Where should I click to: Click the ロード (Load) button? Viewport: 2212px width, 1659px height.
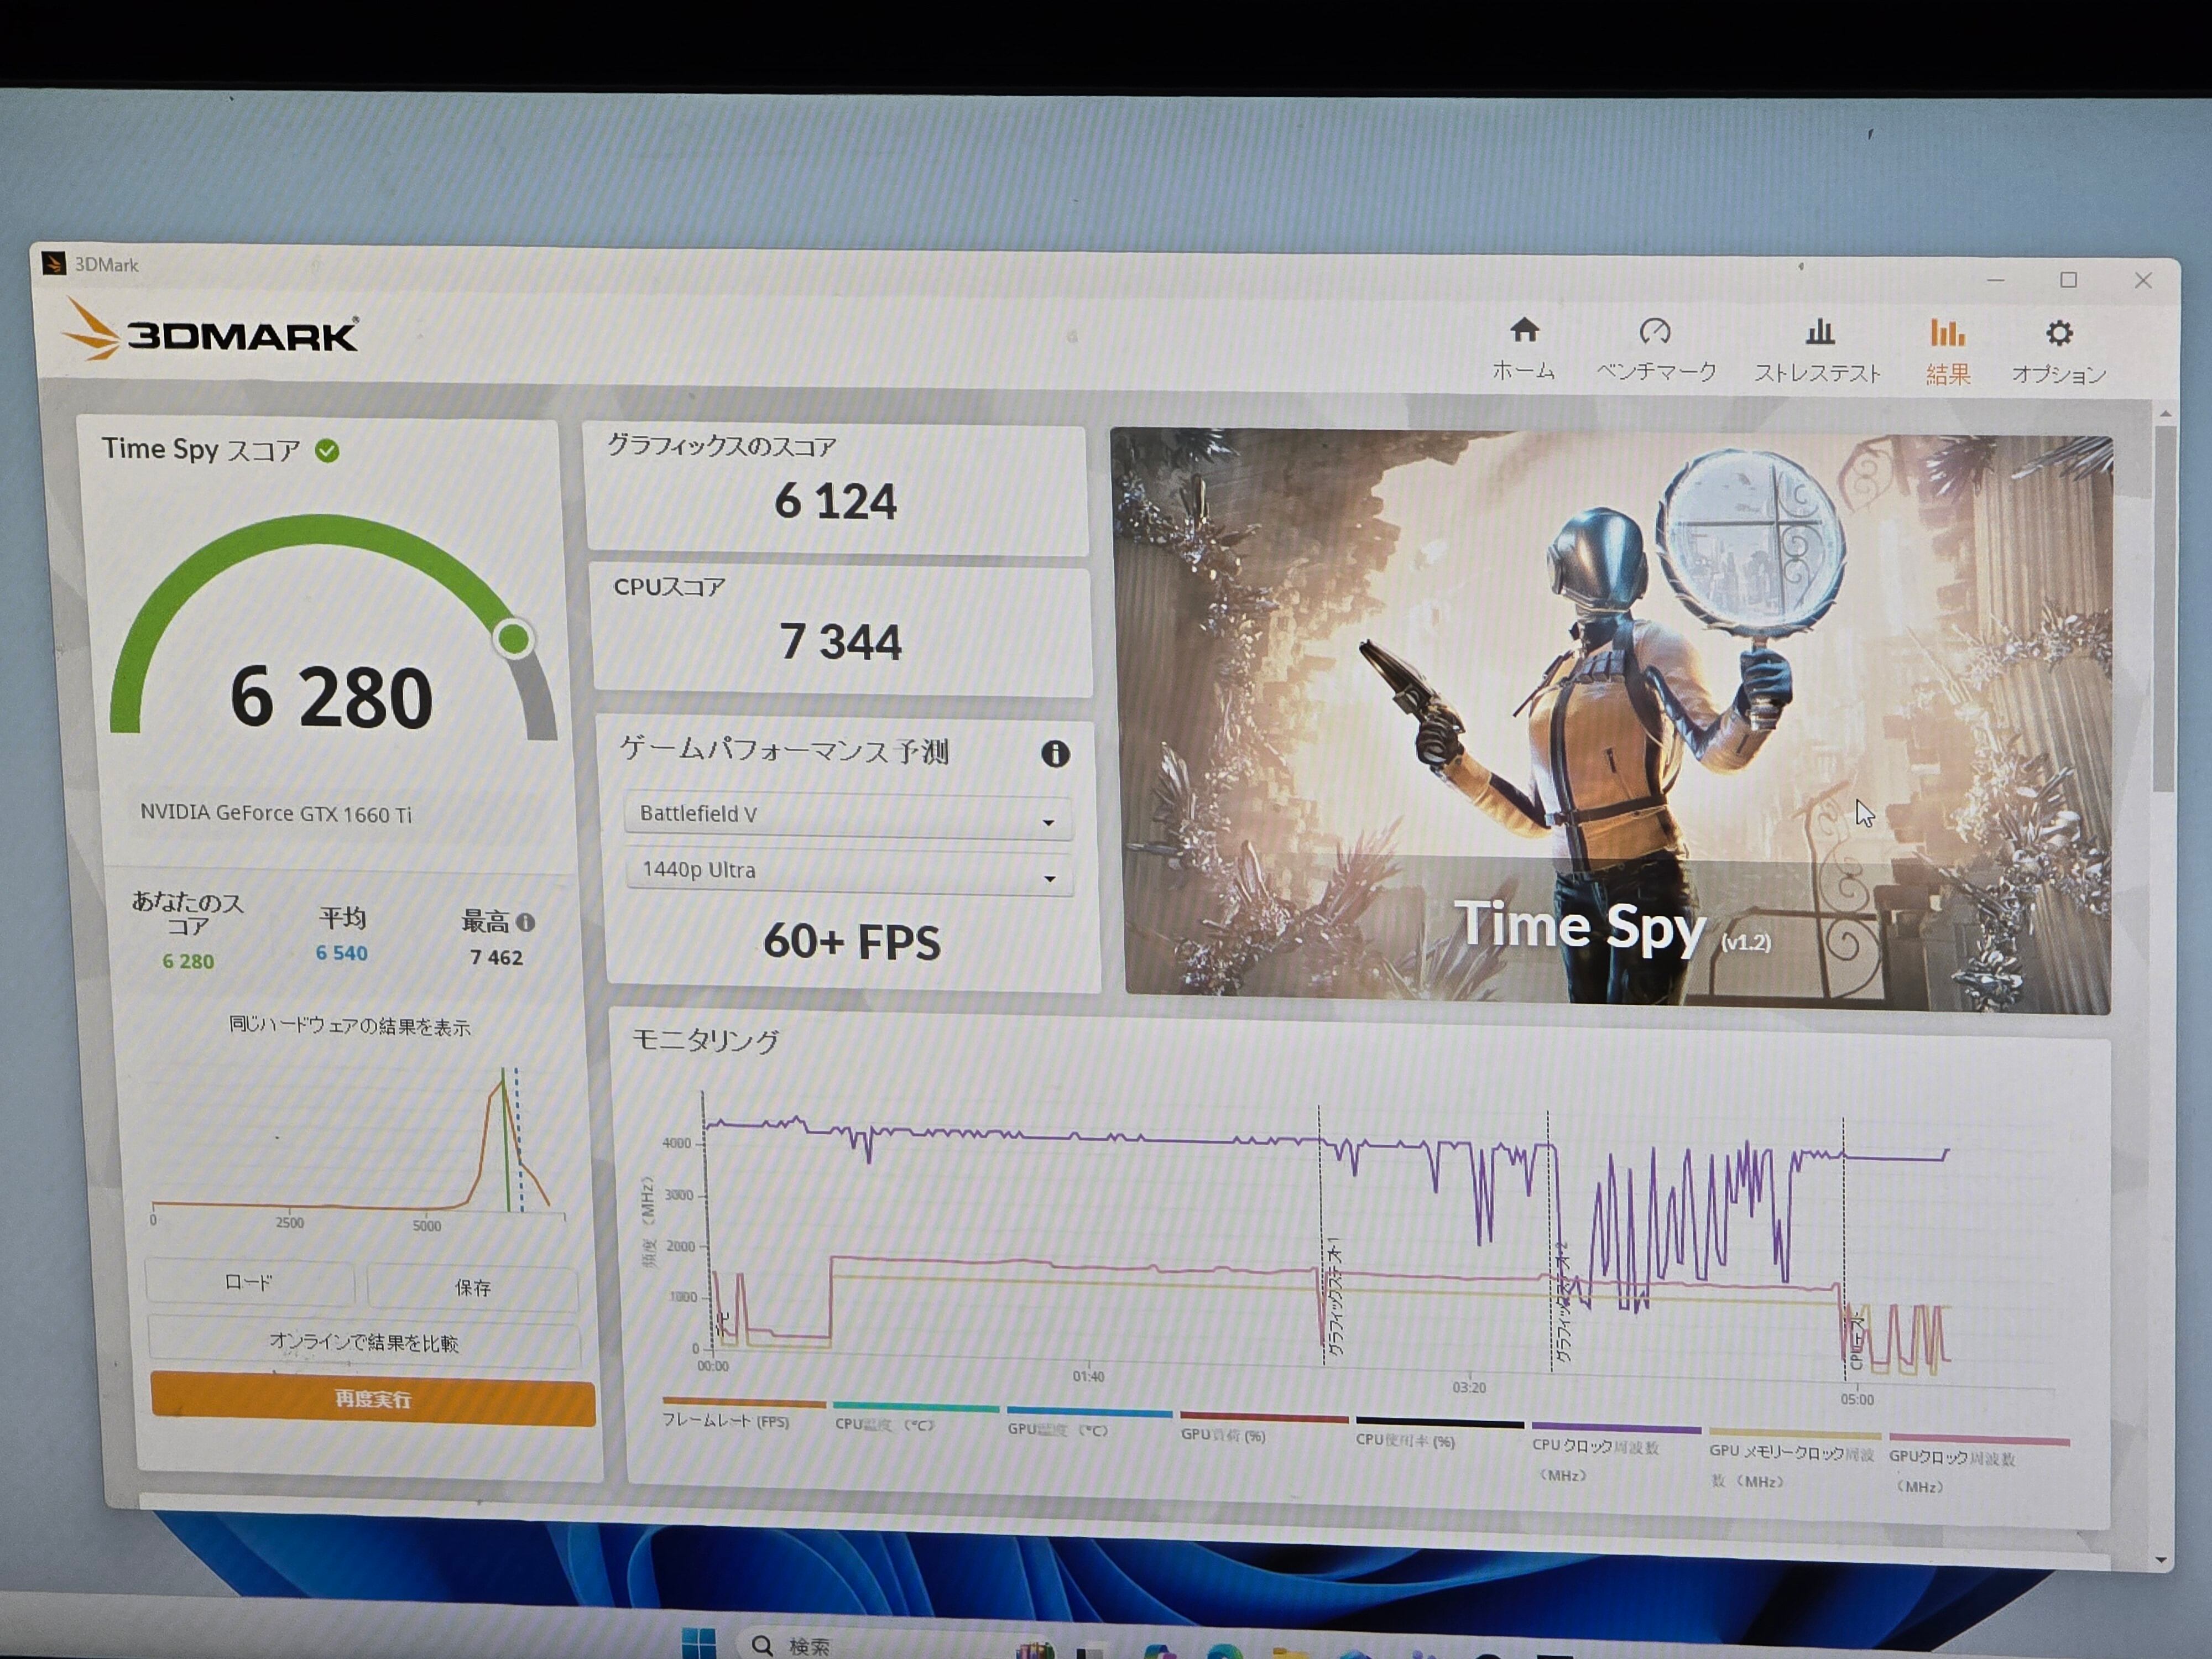[x=248, y=1282]
